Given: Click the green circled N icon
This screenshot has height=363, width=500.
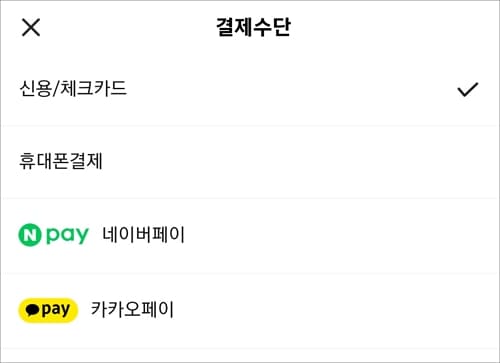Looking at the screenshot, I should (30, 235).
